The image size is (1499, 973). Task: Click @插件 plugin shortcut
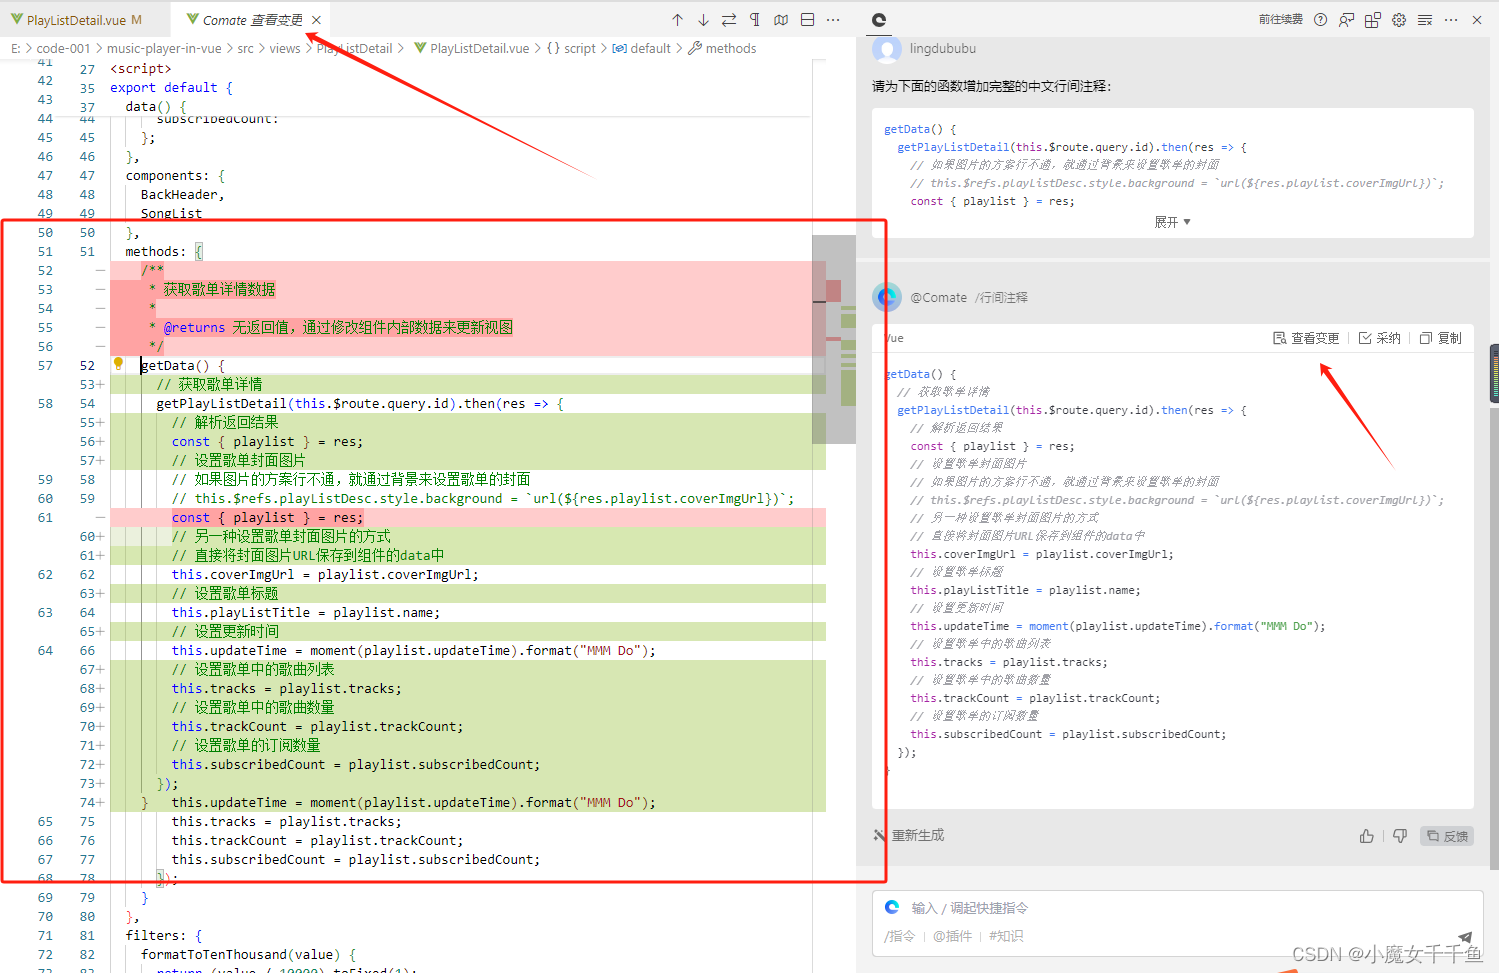coord(952,936)
